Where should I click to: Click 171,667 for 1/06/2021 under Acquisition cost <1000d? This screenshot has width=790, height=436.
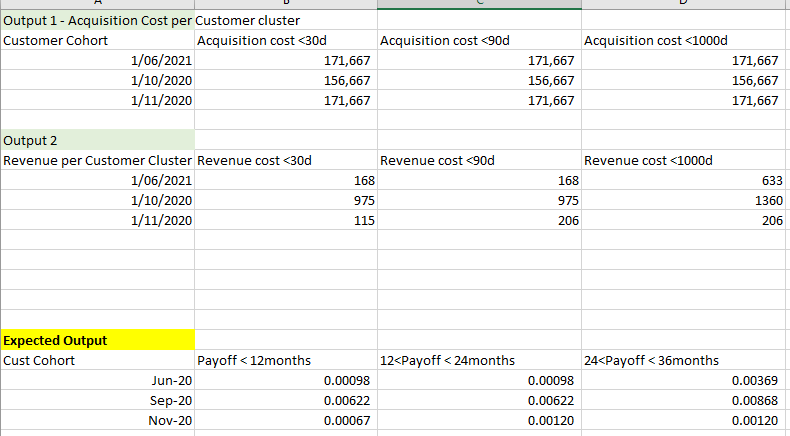point(686,60)
